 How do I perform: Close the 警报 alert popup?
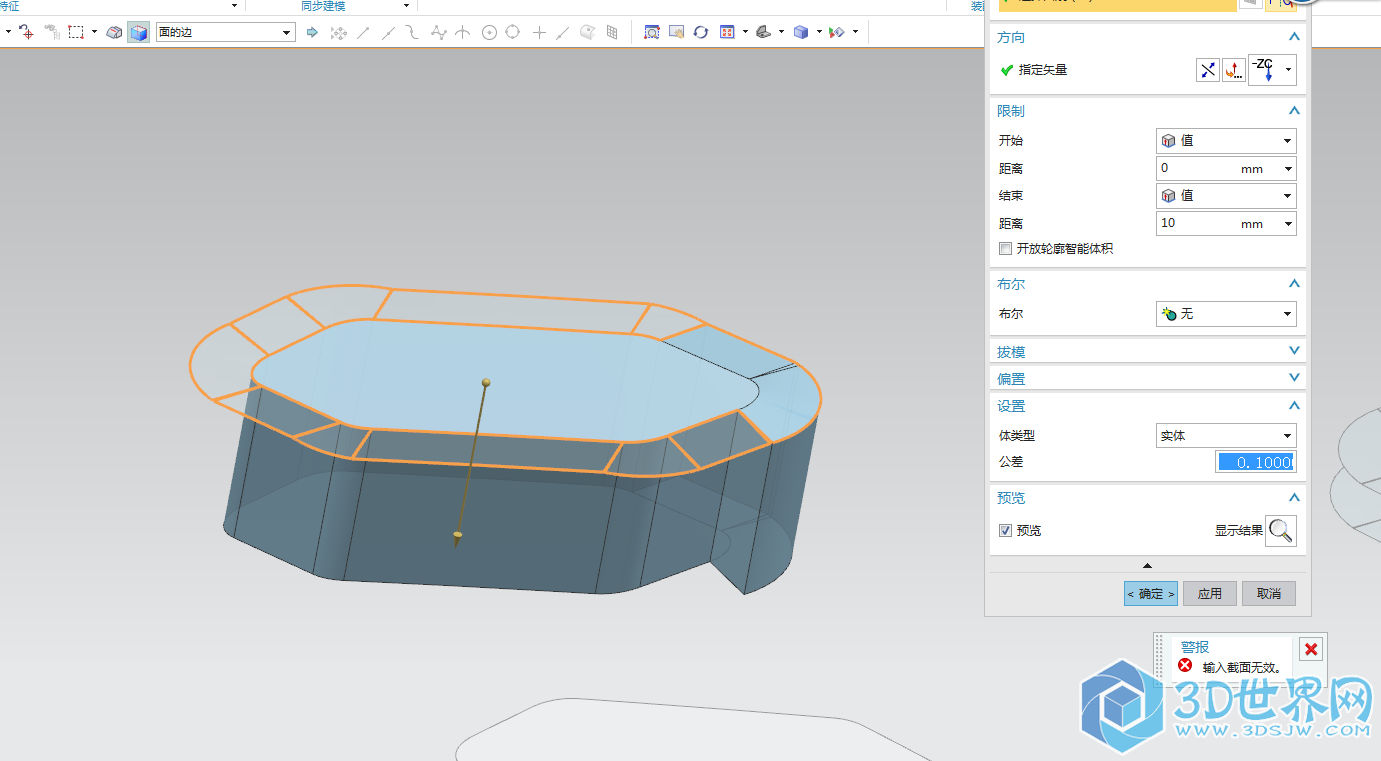(x=1311, y=649)
